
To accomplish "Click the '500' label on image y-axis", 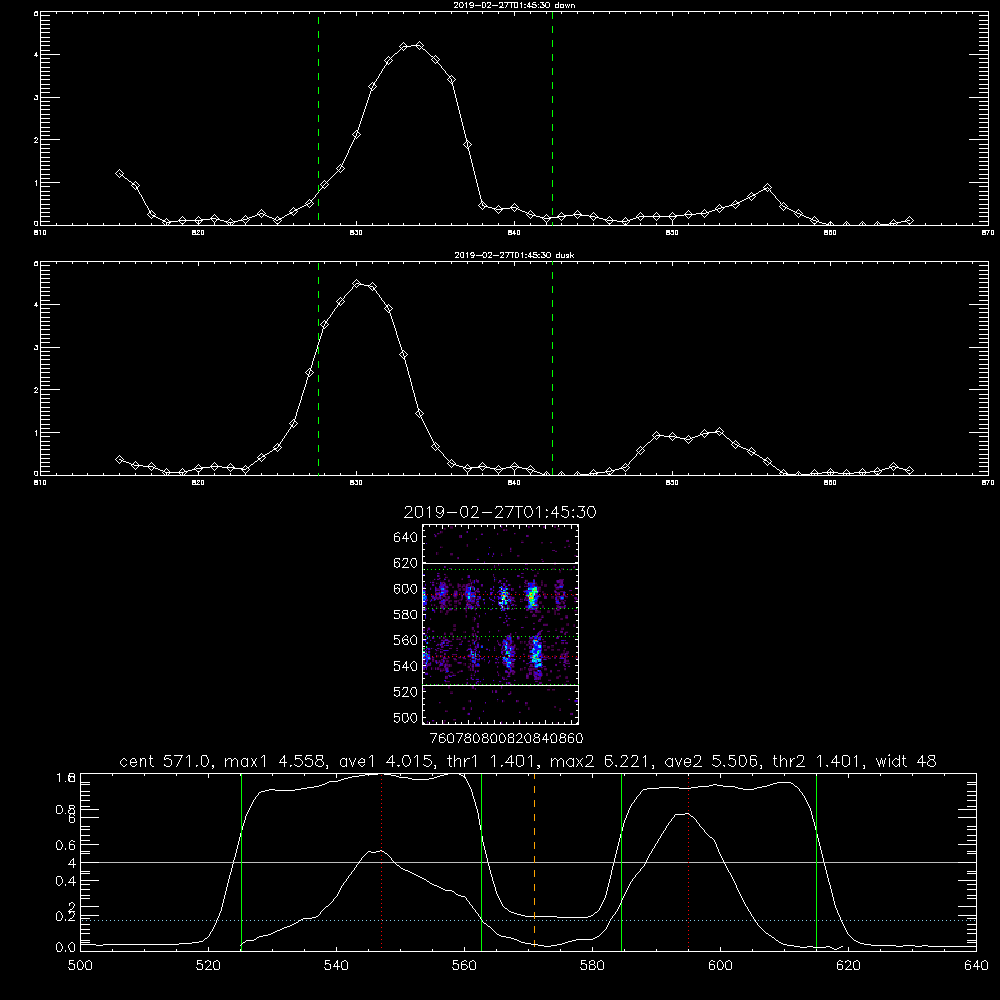I will click(406, 717).
